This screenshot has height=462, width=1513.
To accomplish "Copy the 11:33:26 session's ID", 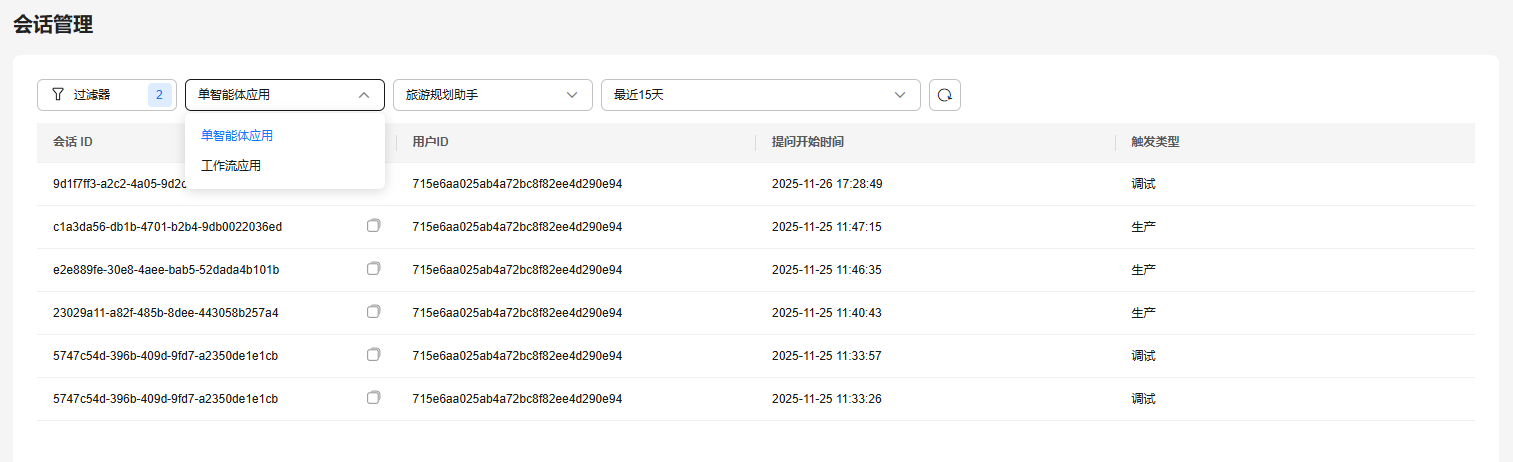I will coord(374,398).
